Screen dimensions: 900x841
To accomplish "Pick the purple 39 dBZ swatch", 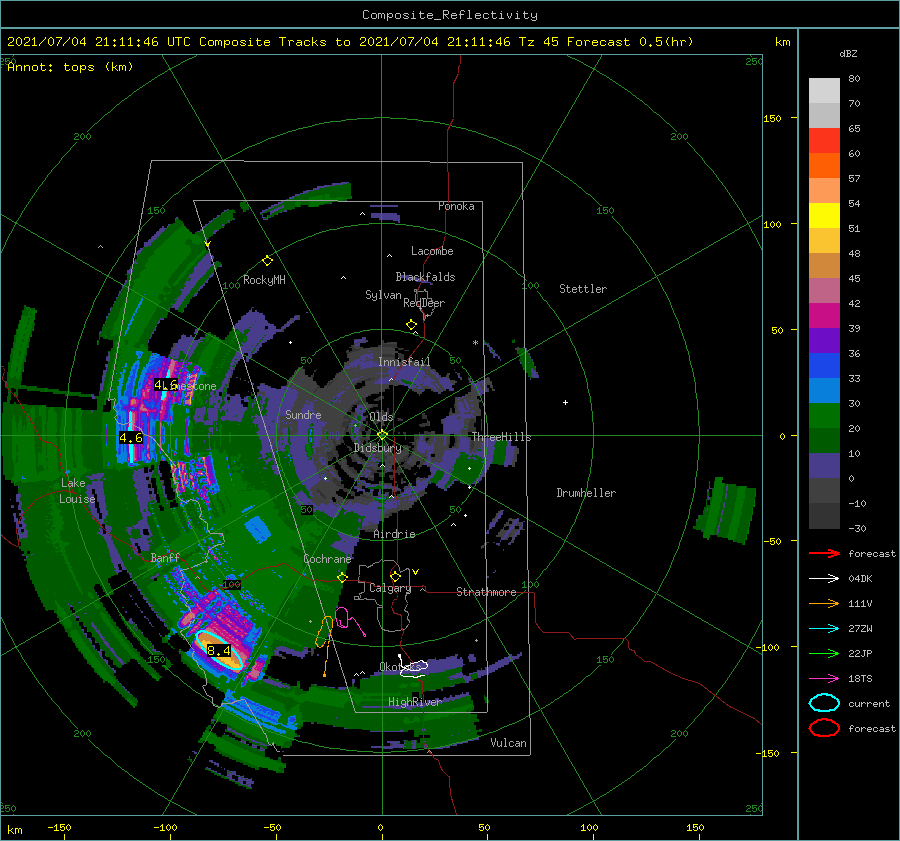I will tap(824, 340).
